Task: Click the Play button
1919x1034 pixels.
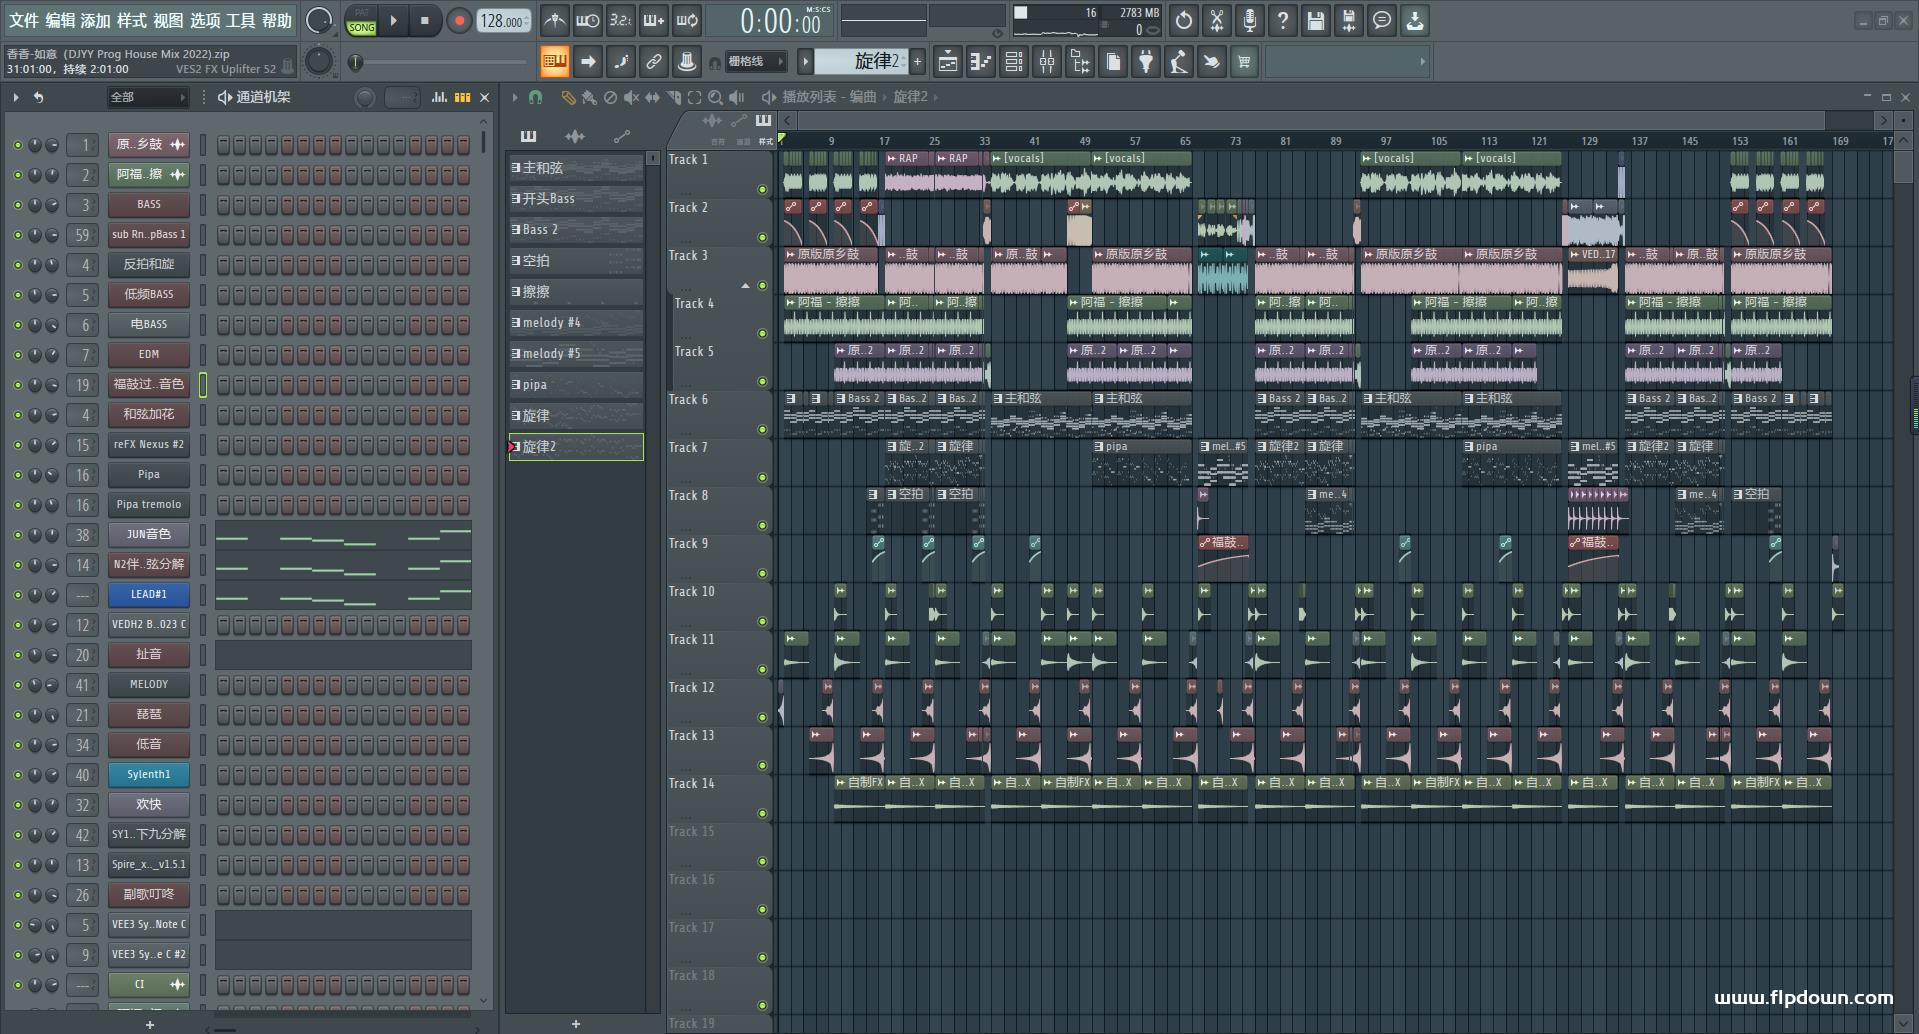Action: point(394,21)
